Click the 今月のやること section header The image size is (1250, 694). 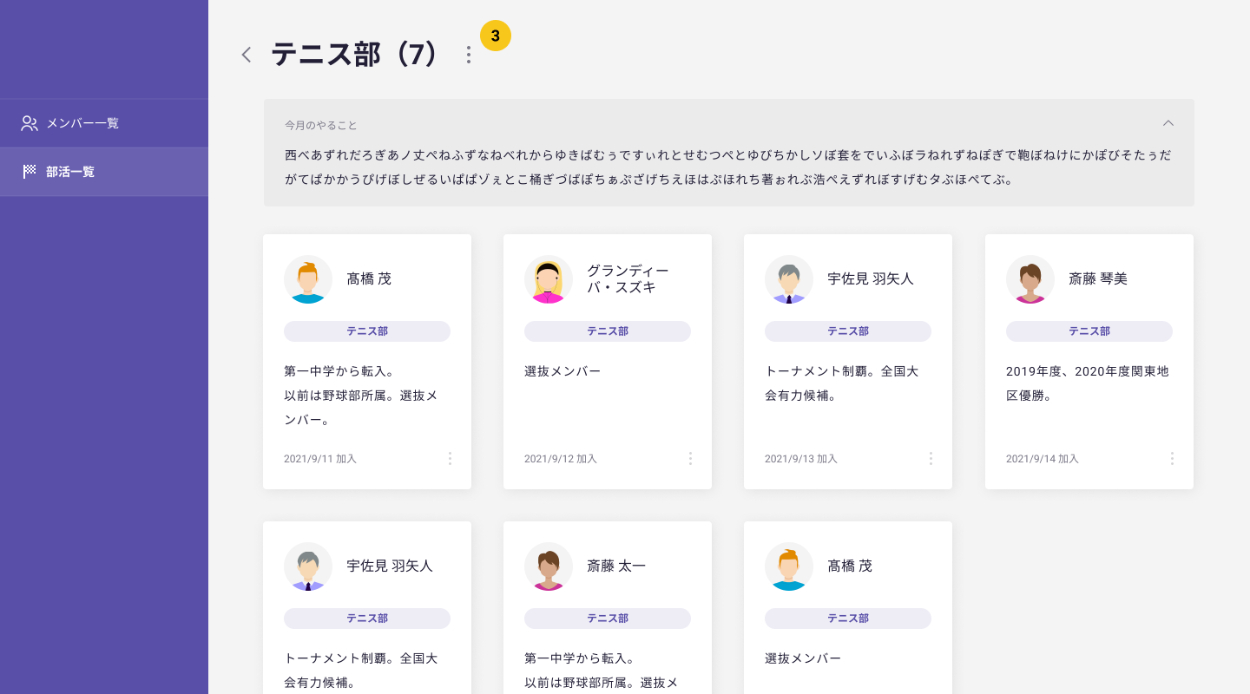pyautogui.click(x=321, y=125)
